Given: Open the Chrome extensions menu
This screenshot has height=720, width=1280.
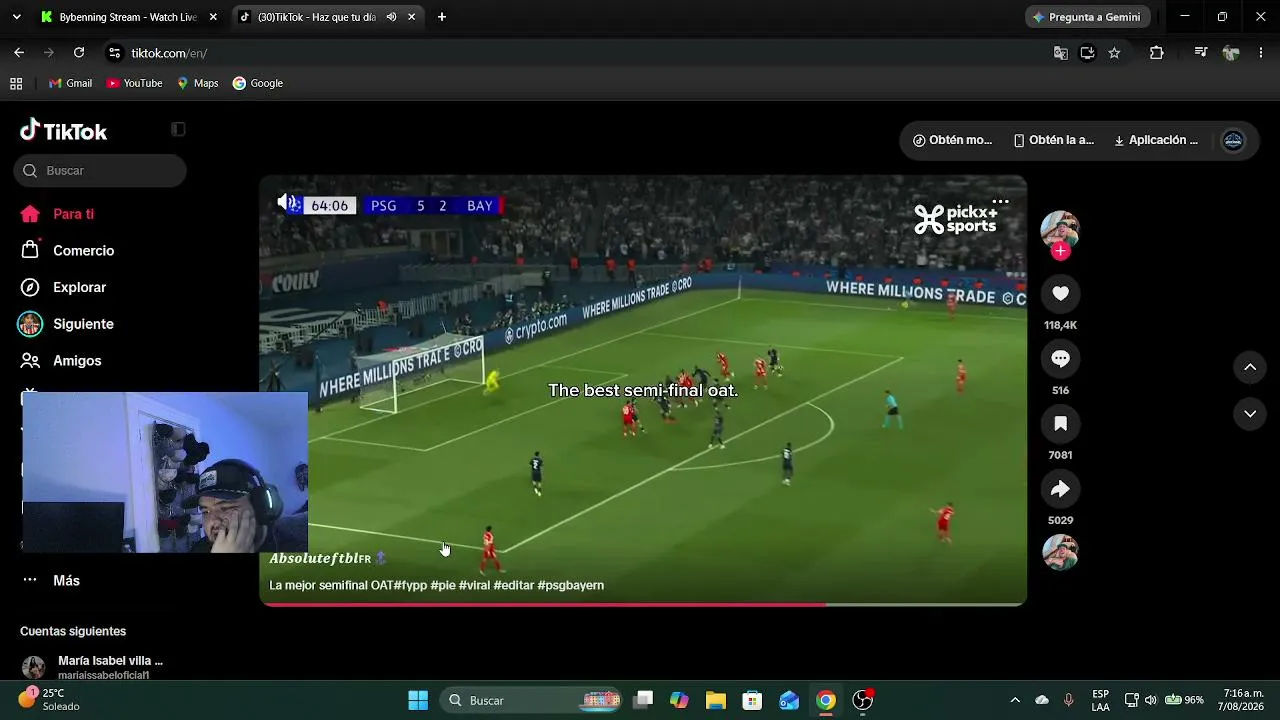Looking at the screenshot, I should click(x=1157, y=53).
